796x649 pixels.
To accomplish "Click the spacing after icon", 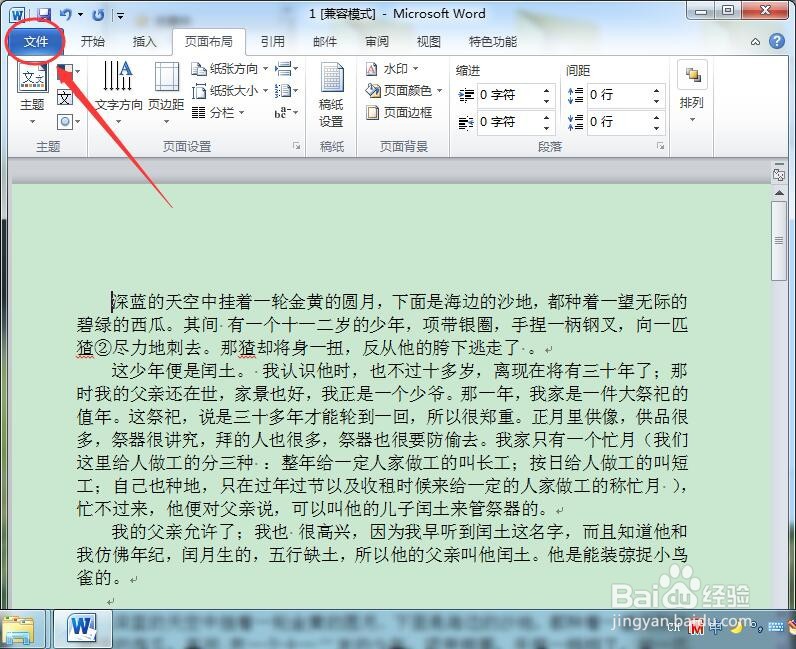I will 576,122.
